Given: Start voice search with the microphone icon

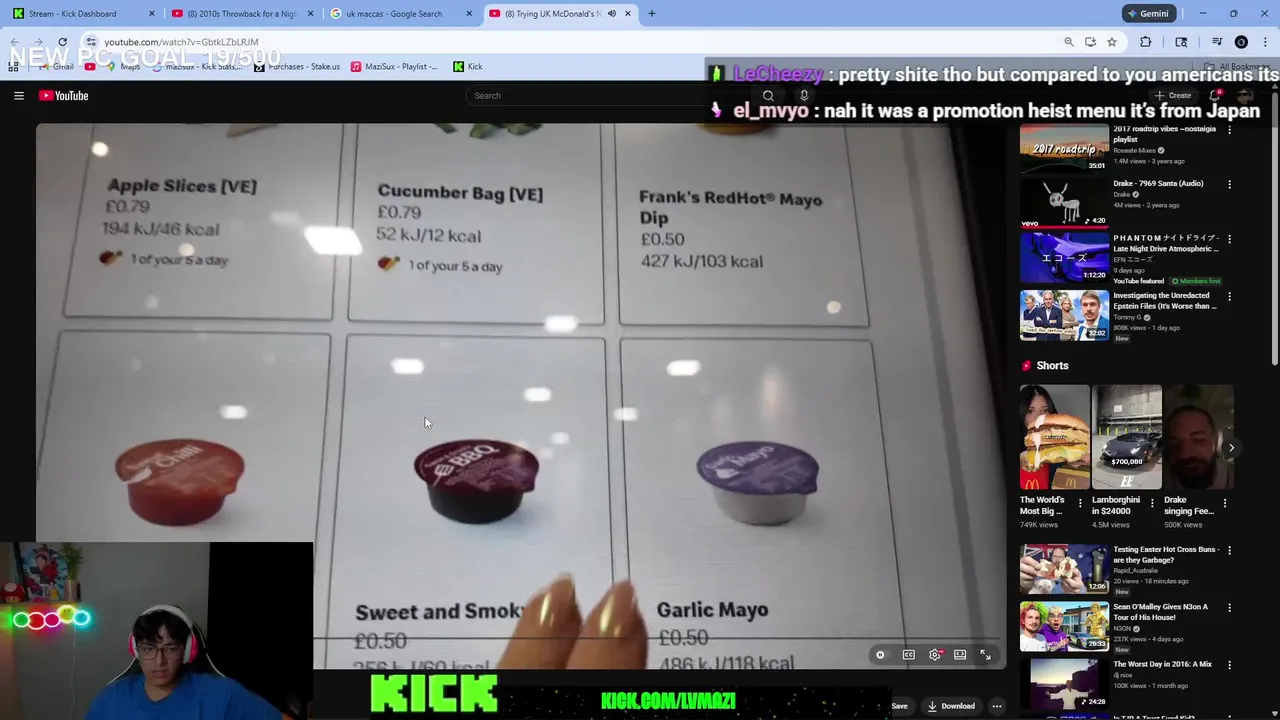Looking at the screenshot, I should [x=804, y=96].
